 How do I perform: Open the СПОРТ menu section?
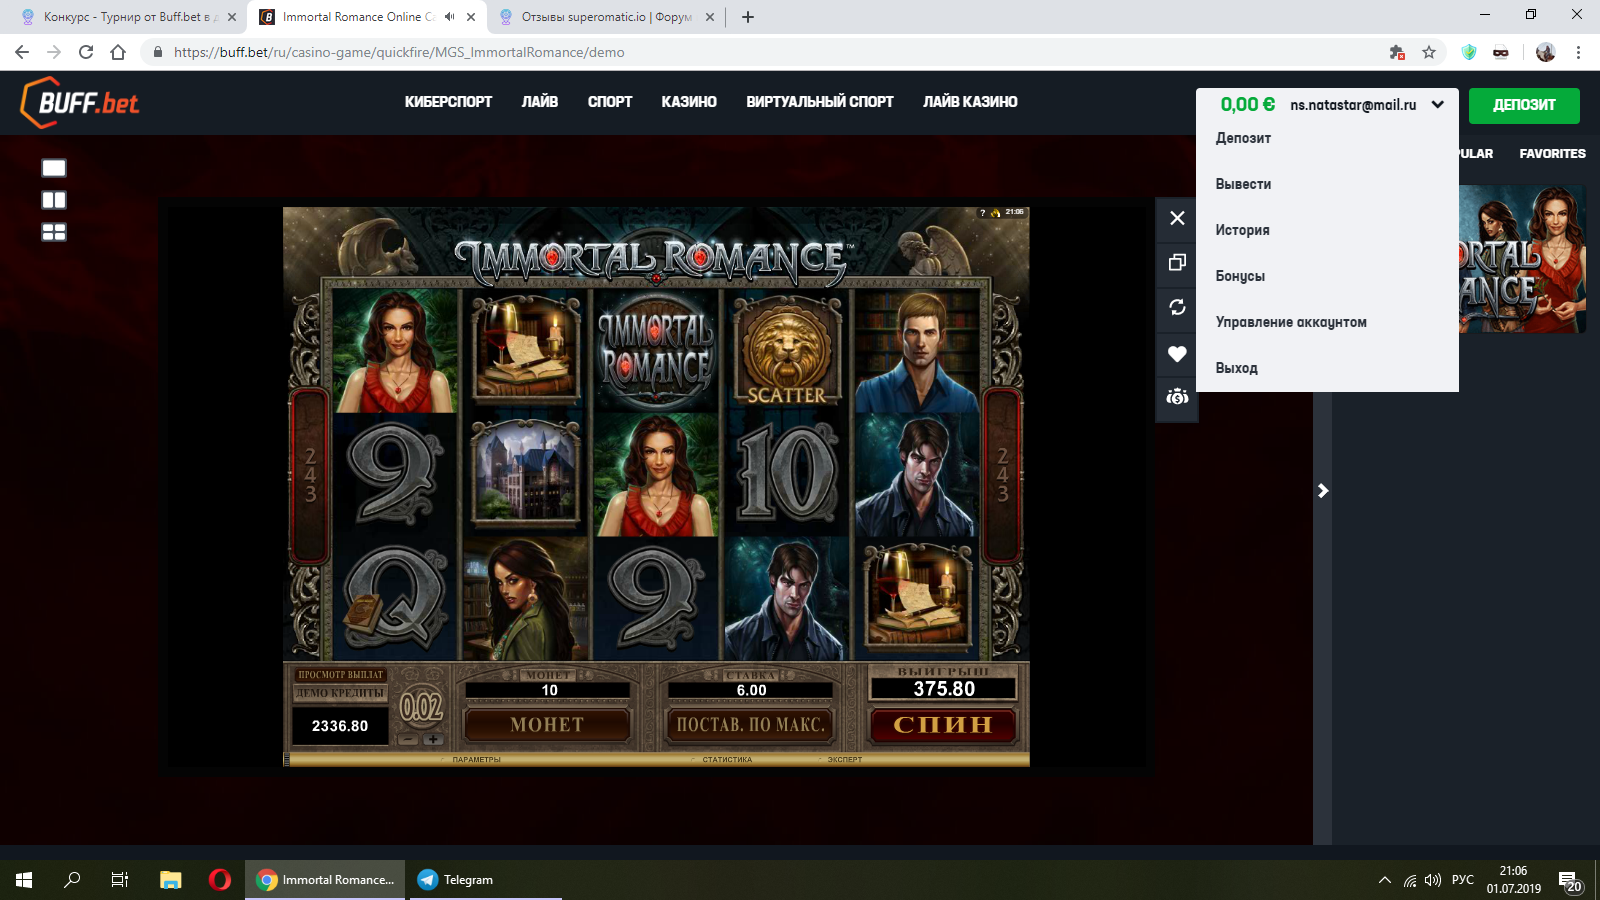pyautogui.click(x=610, y=102)
